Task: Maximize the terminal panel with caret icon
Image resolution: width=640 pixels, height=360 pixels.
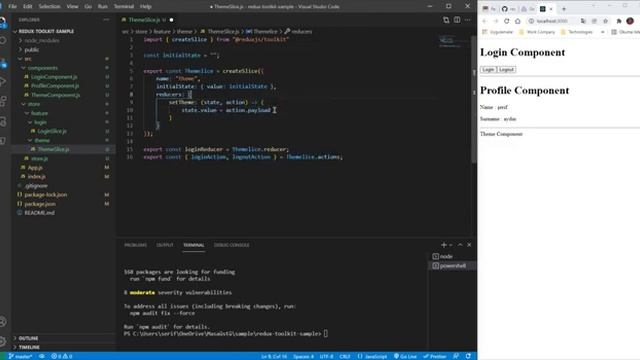Action: click(x=460, y=245)
